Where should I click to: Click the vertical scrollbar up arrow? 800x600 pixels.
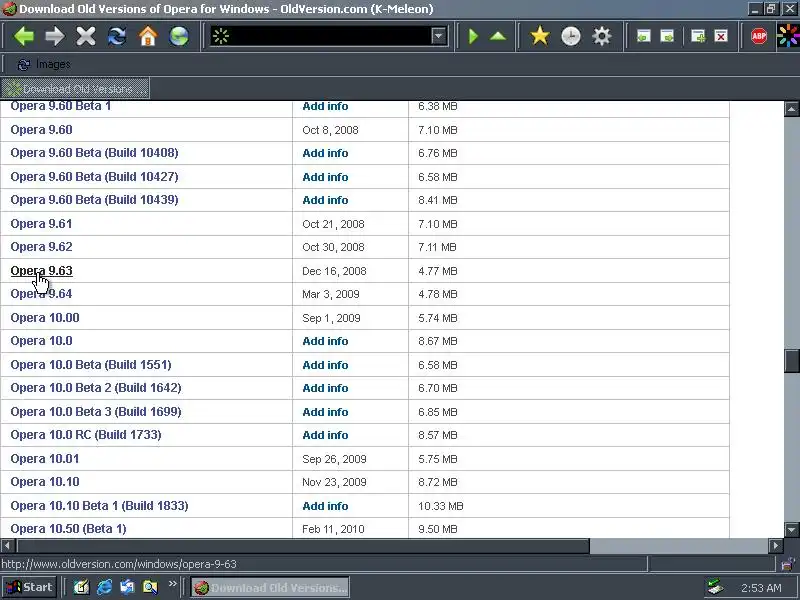791,109
